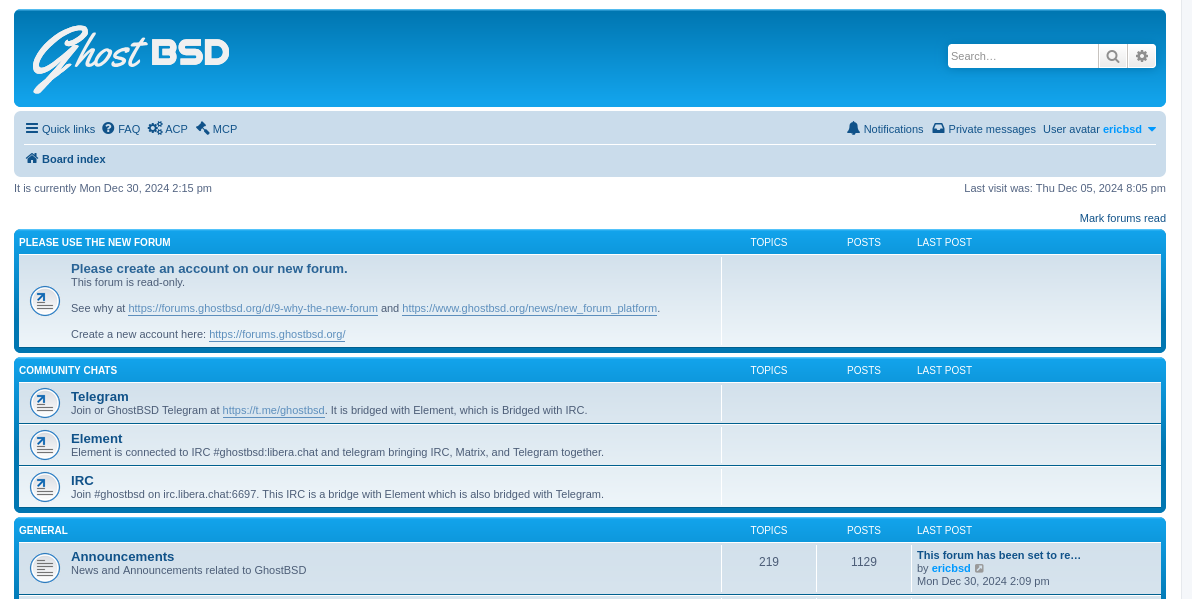The image size is (1192, 599).
Task: Focus the Search input field
Action: 1022,56
